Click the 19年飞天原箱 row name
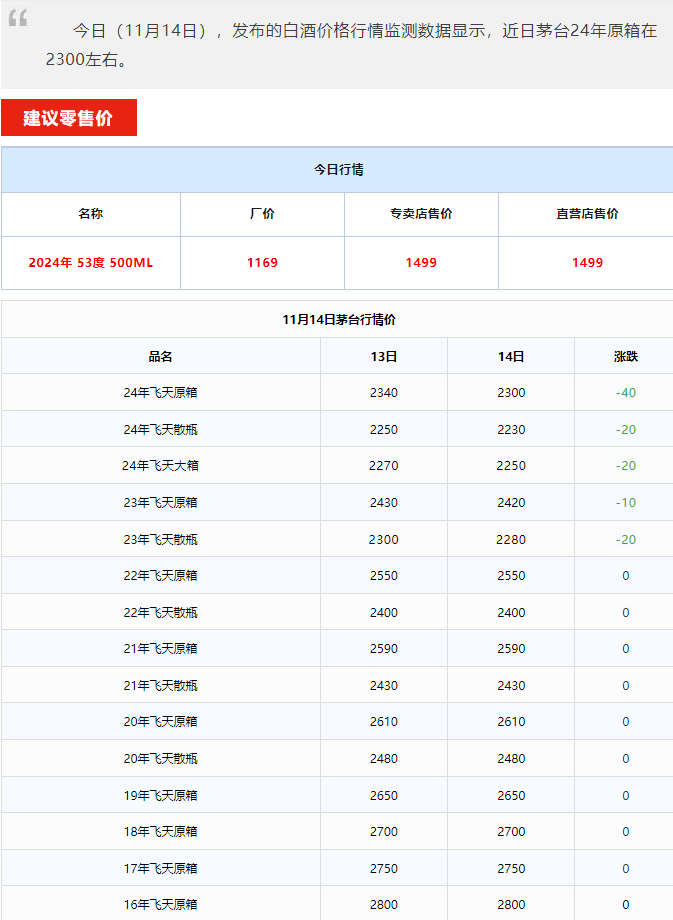This screenshot has width=673, height=920. coord(161,796)
